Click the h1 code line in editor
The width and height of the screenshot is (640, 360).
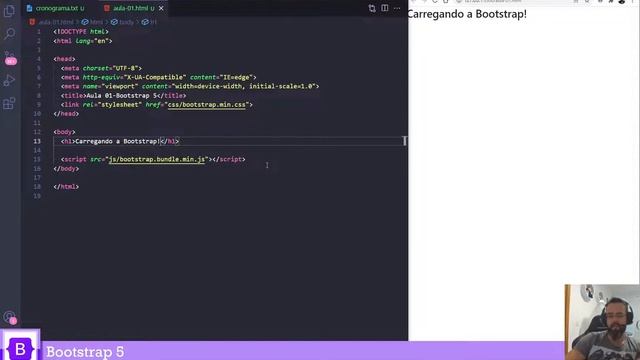120,141
